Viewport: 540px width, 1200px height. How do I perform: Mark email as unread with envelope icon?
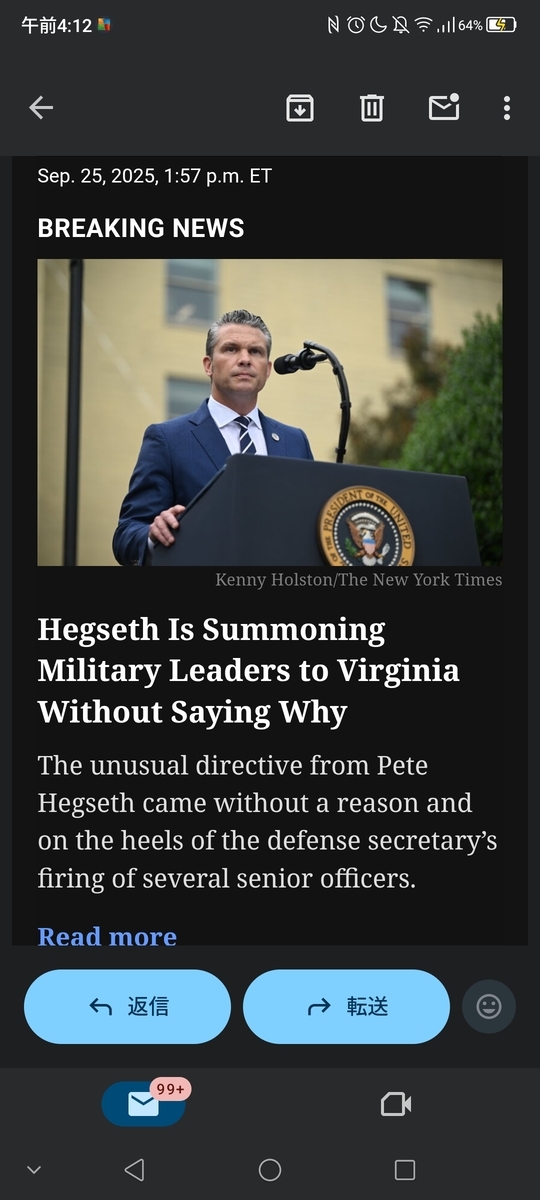[x=444, y=107]
